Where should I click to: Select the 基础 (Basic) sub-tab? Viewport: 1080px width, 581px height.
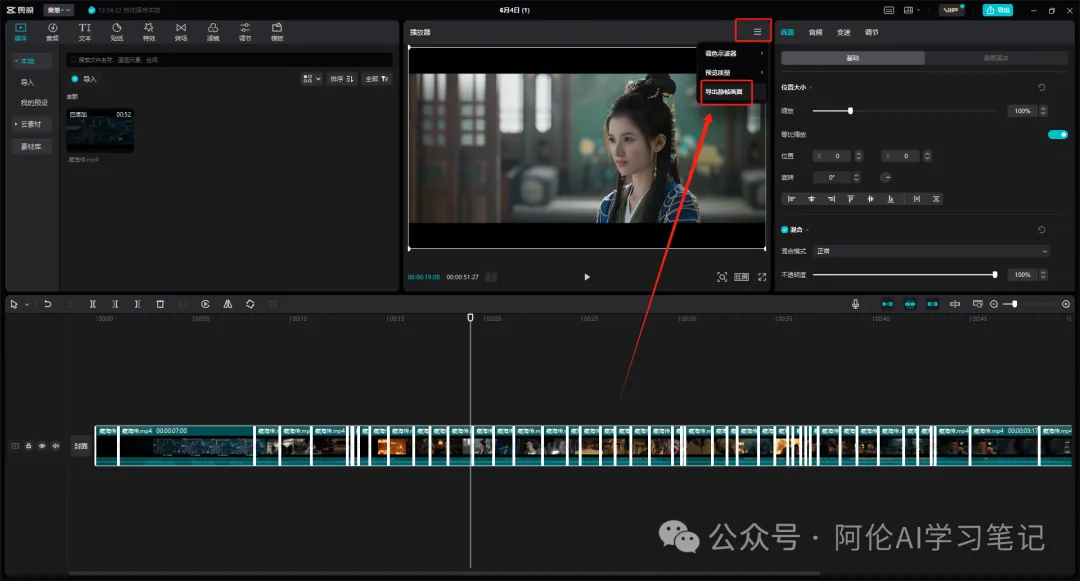point(853,58)
